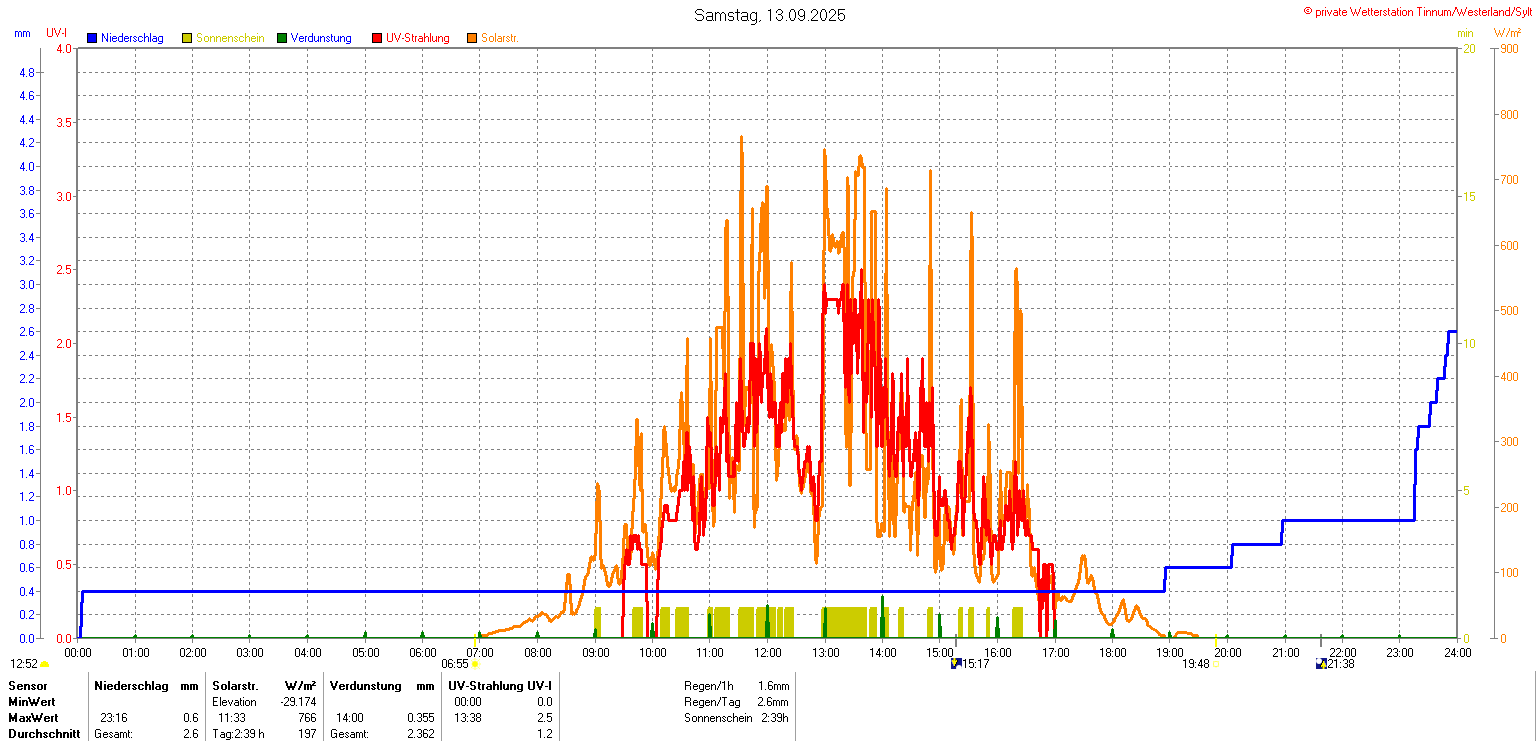Click the orange Solarstr. color swatch
1536x741 pixels.
472,38
